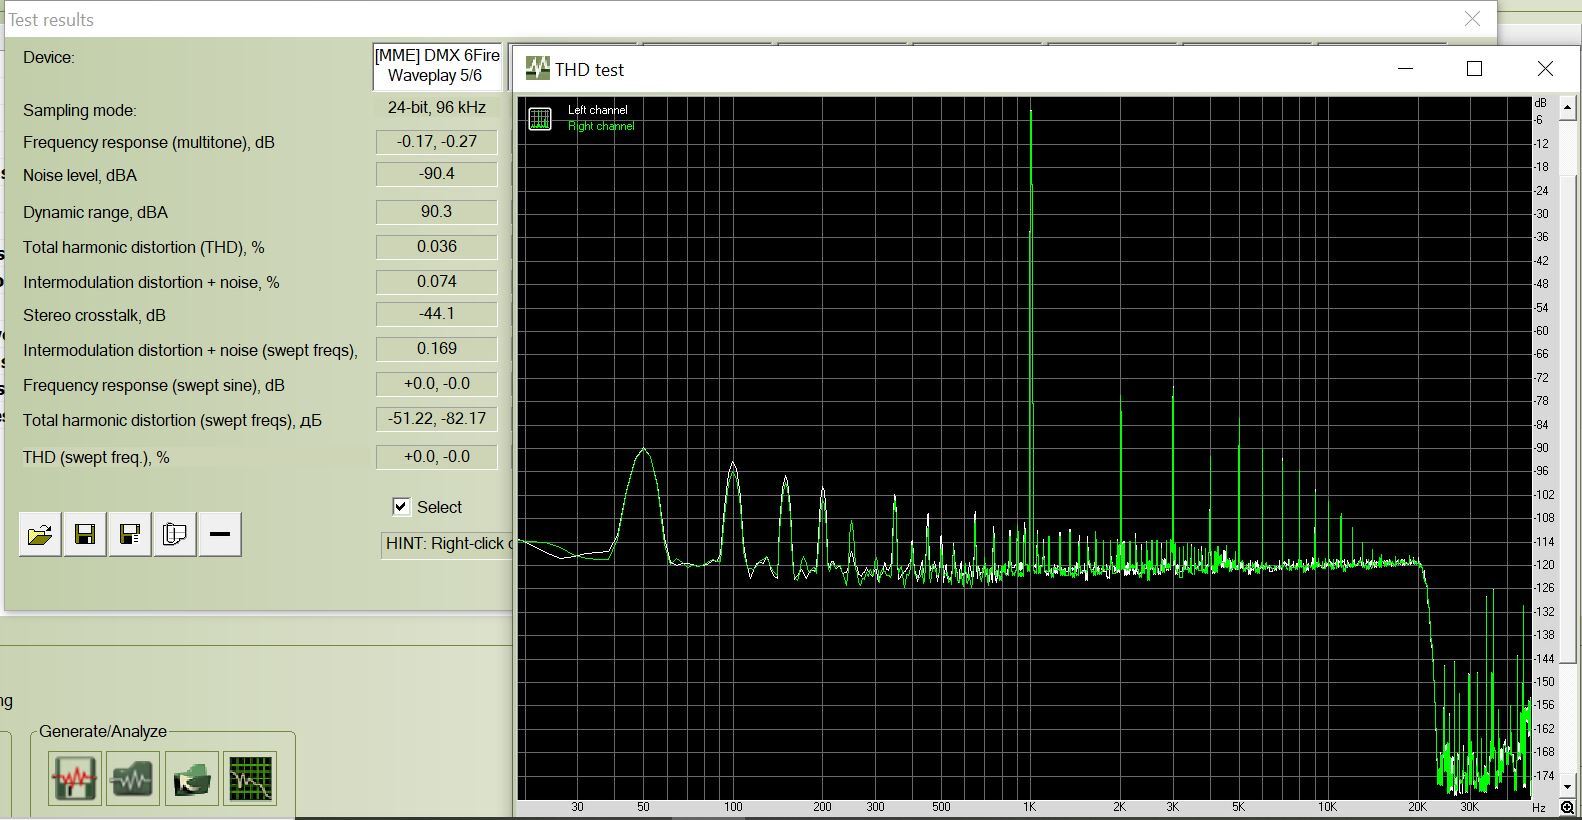Click THD percent value 0.036

click(x=437, y=246)
